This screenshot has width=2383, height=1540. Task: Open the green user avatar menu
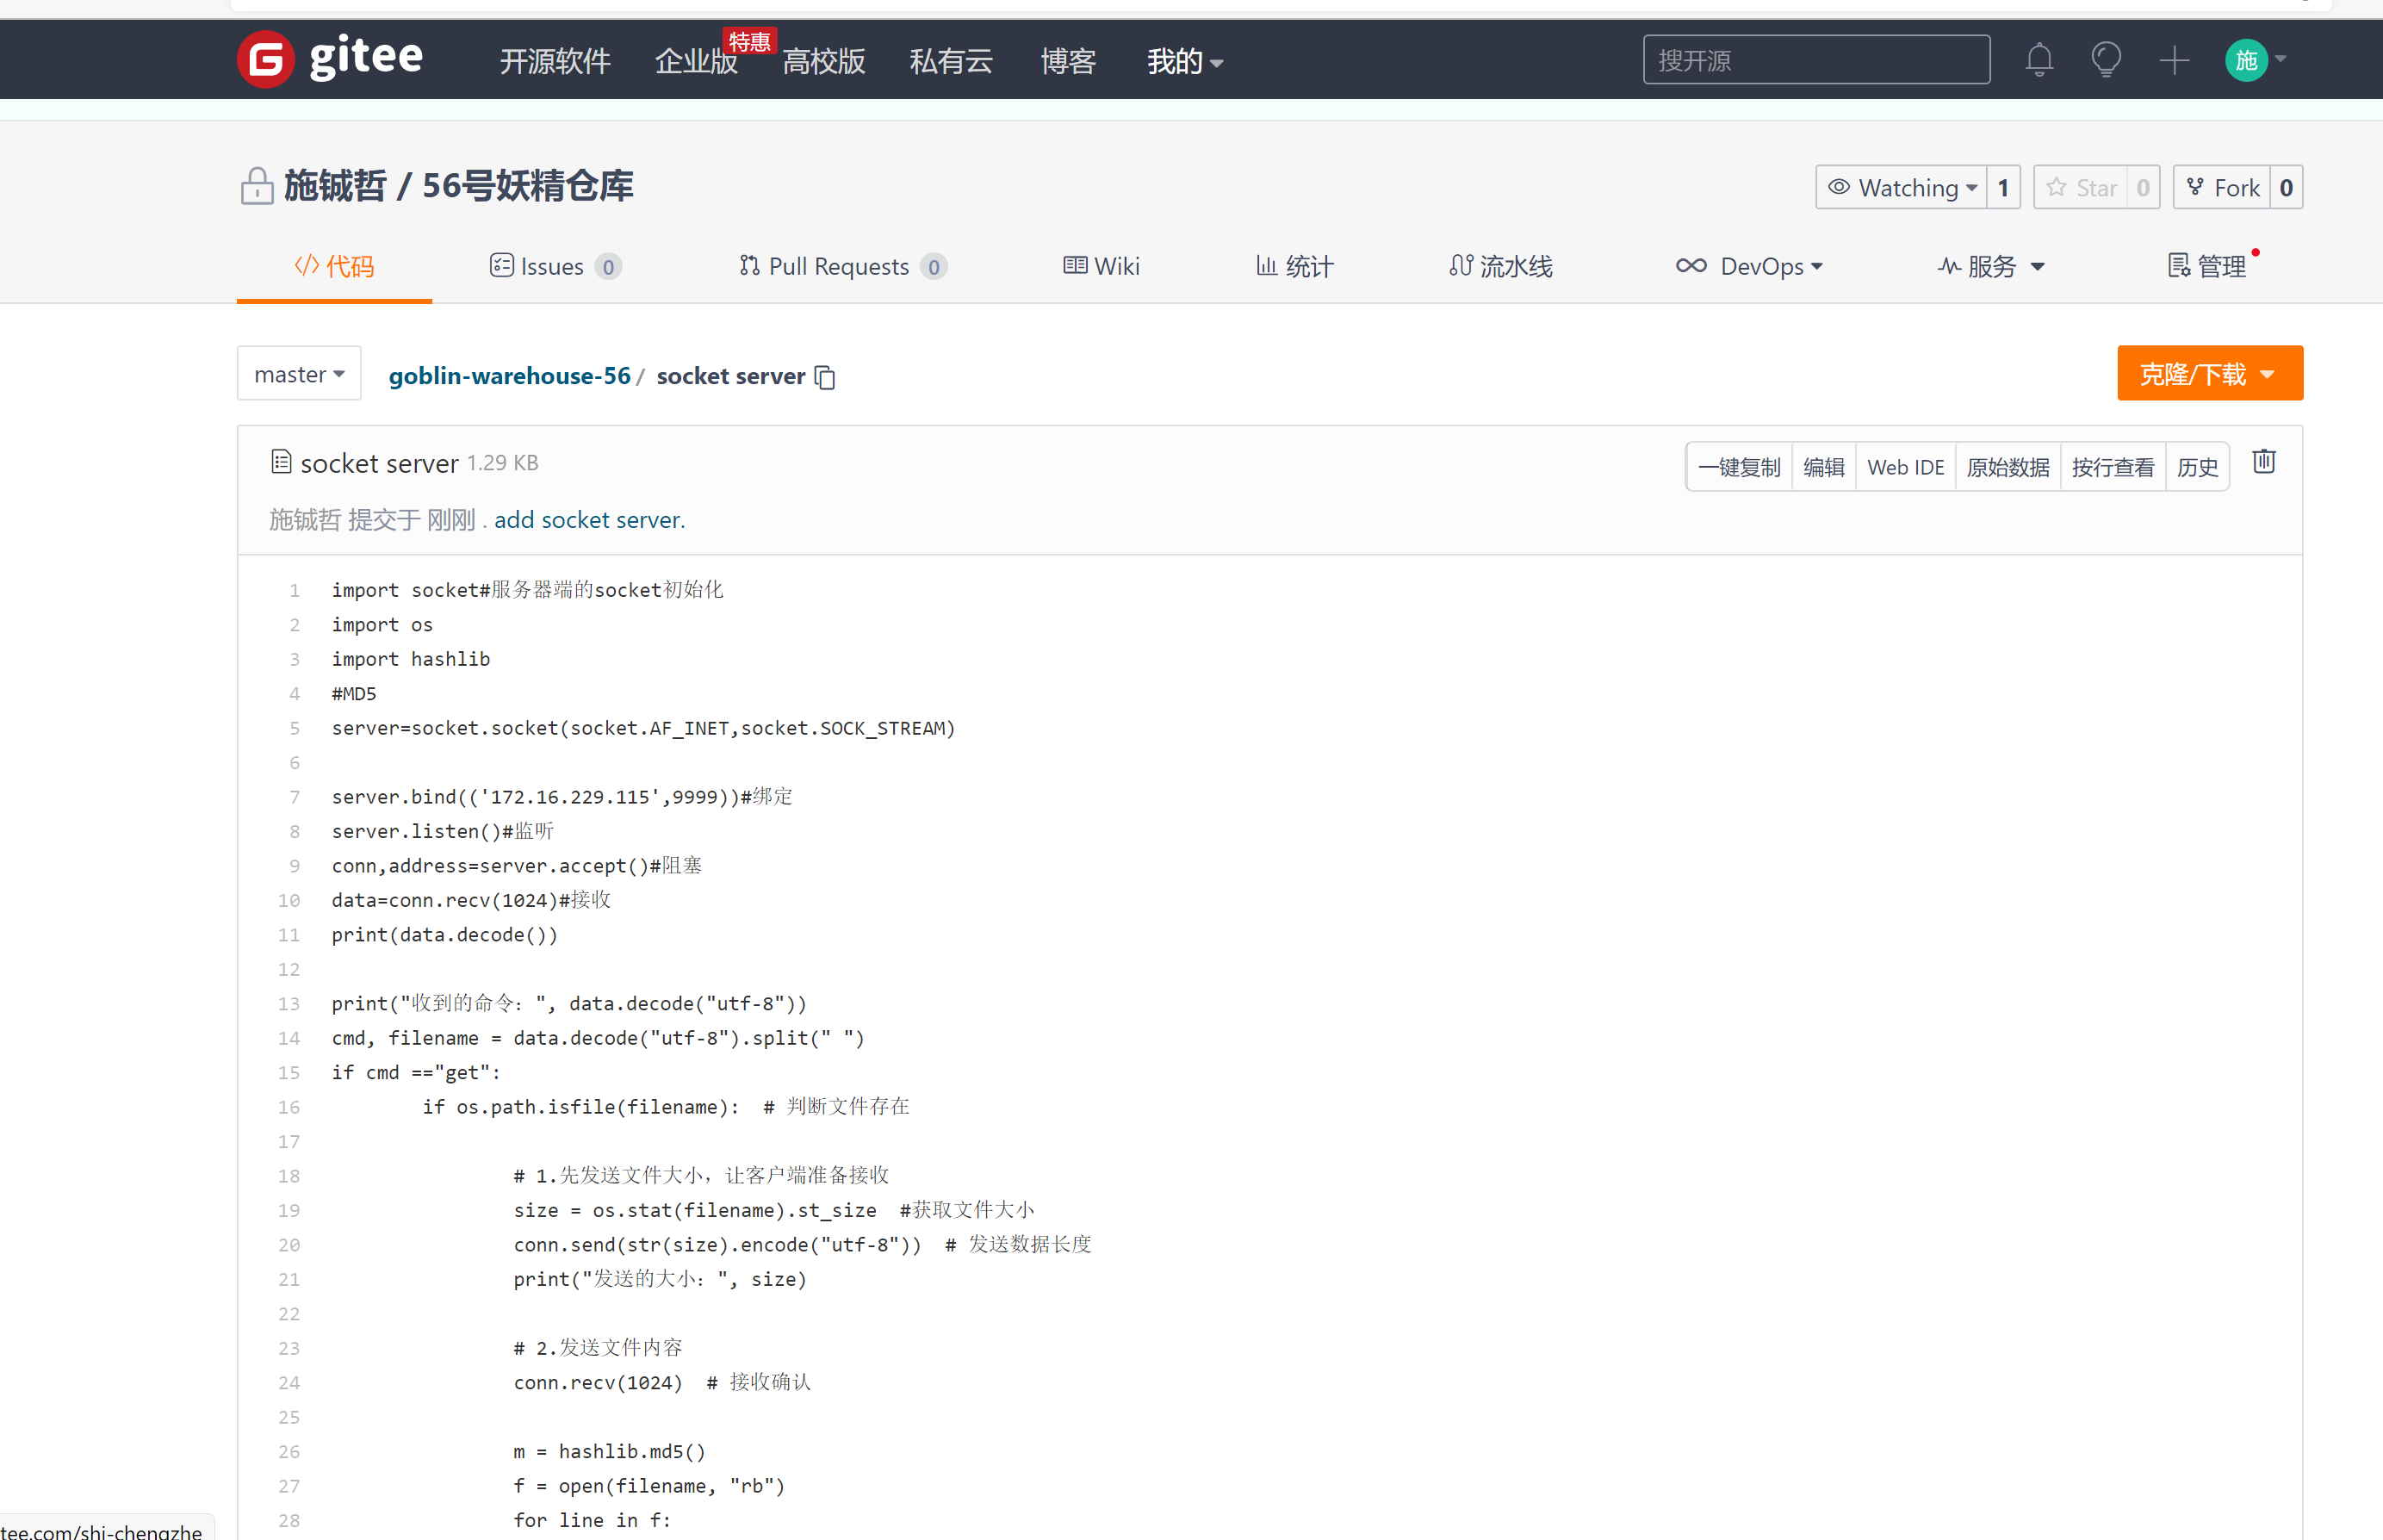pyautogui.click(x=2247, y=60)
